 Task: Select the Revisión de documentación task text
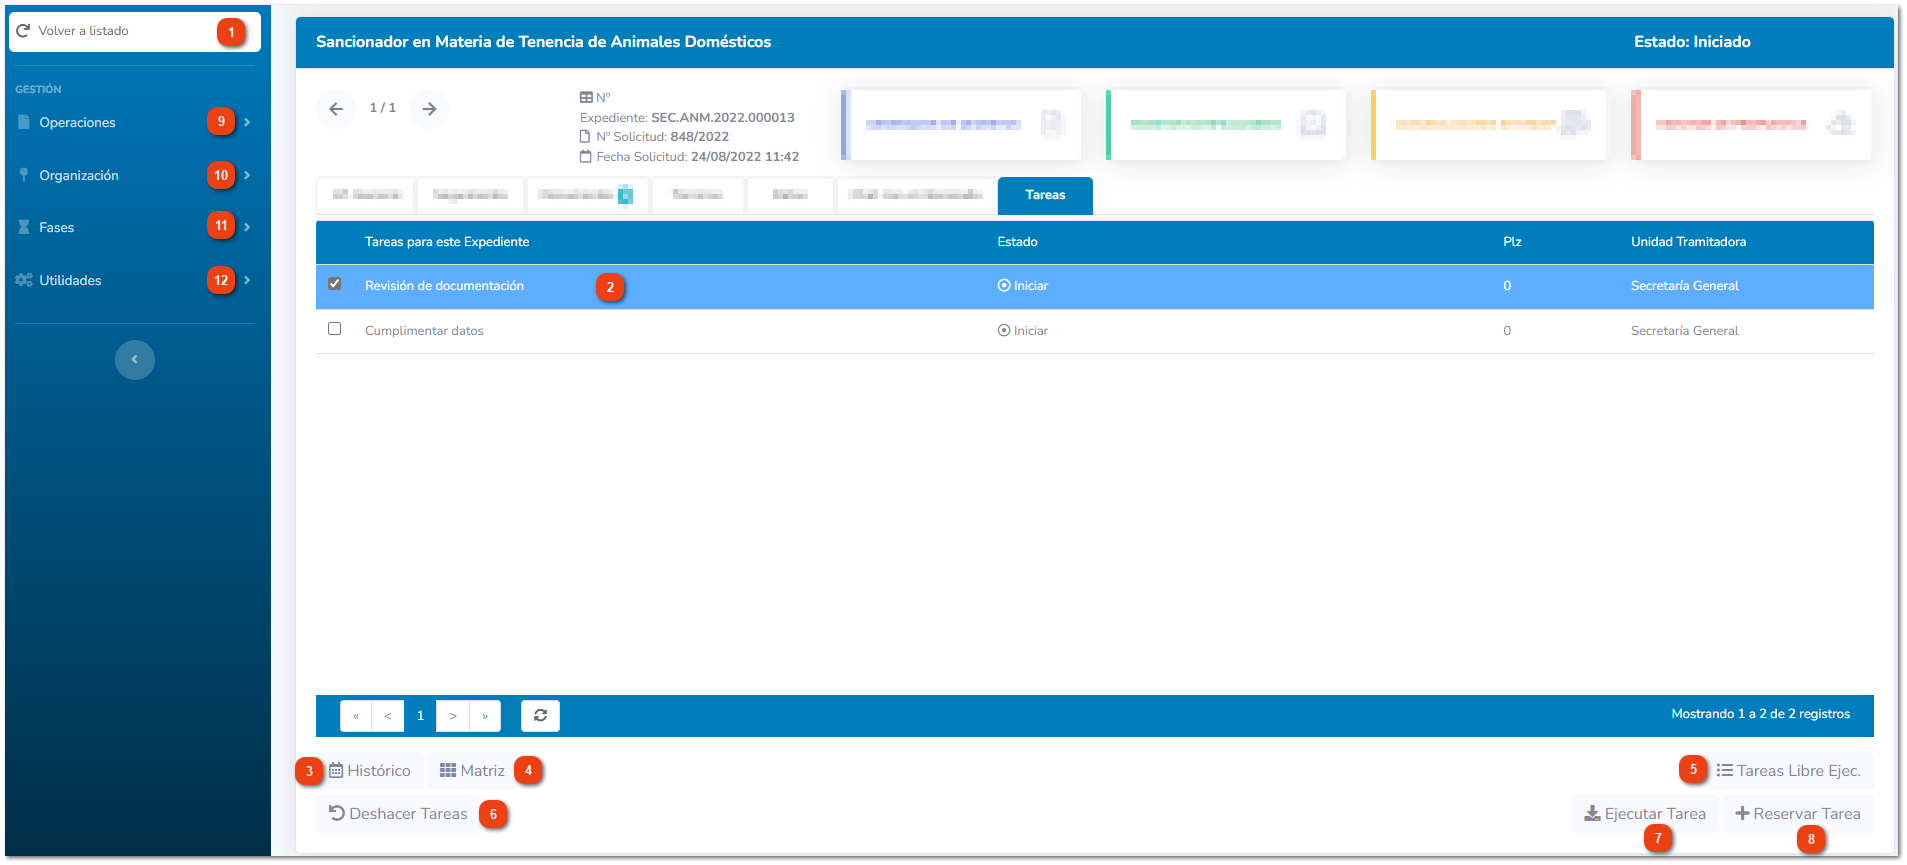coord(444,286)
